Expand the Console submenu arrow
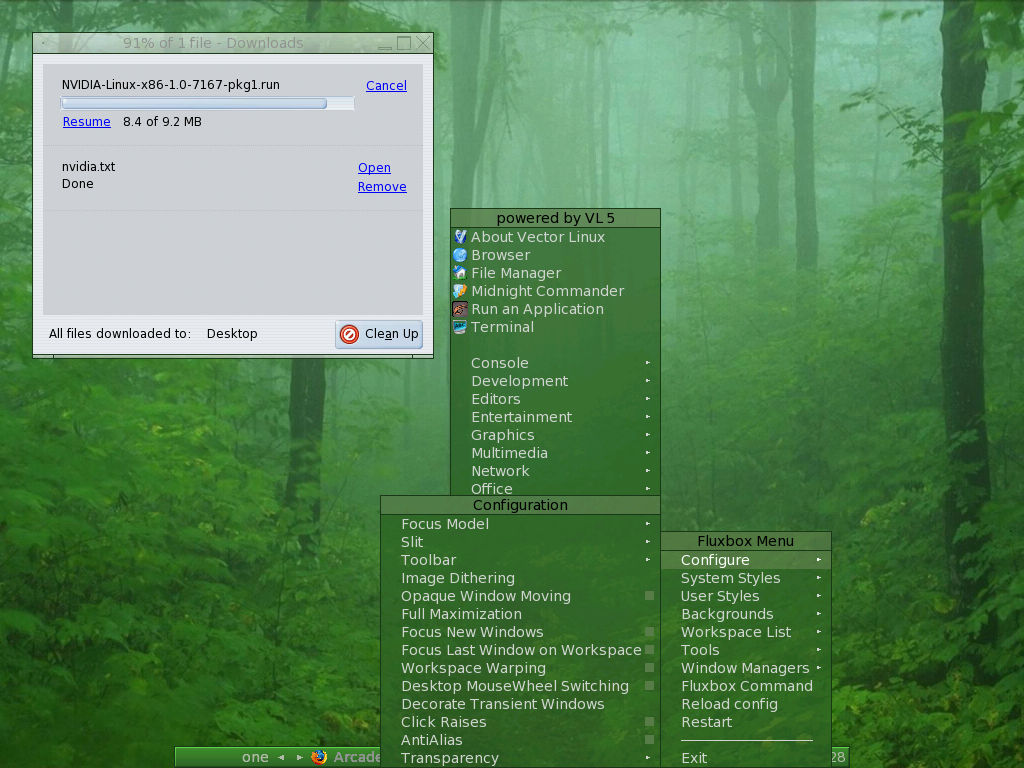1024x768 pixels. pos(648,362)
